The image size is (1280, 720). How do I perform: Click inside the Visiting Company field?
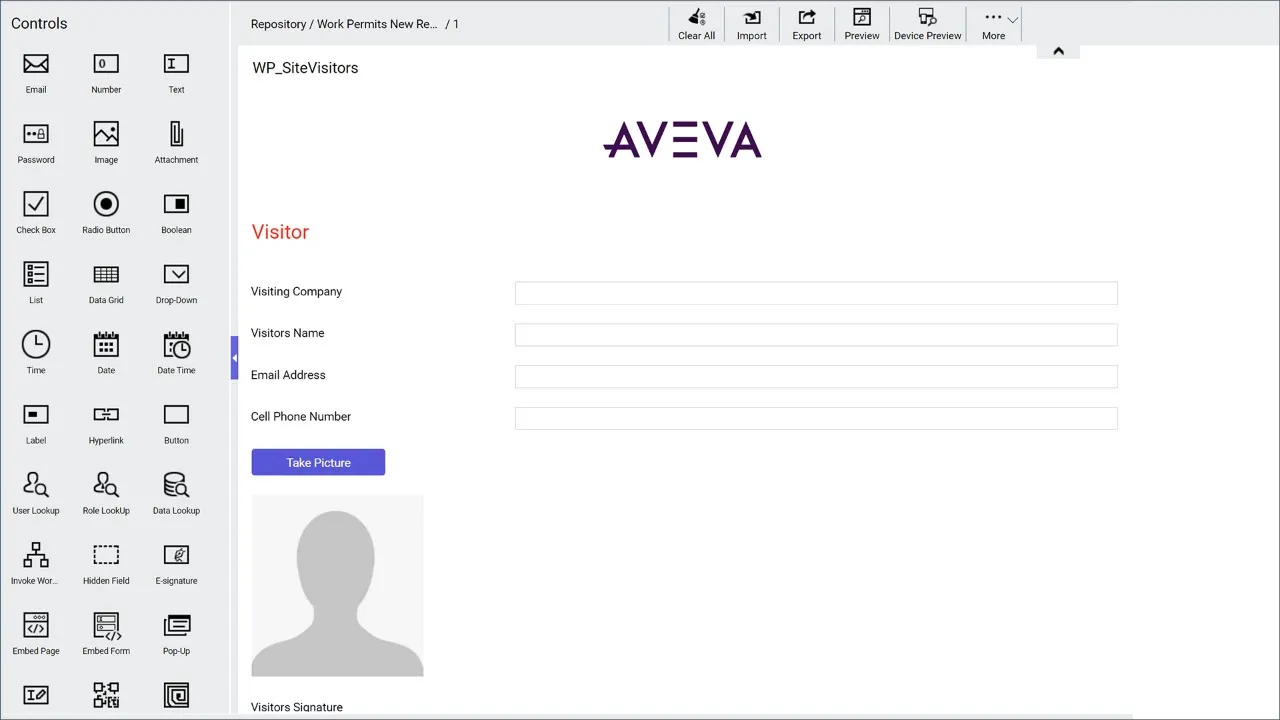[815, 292]
